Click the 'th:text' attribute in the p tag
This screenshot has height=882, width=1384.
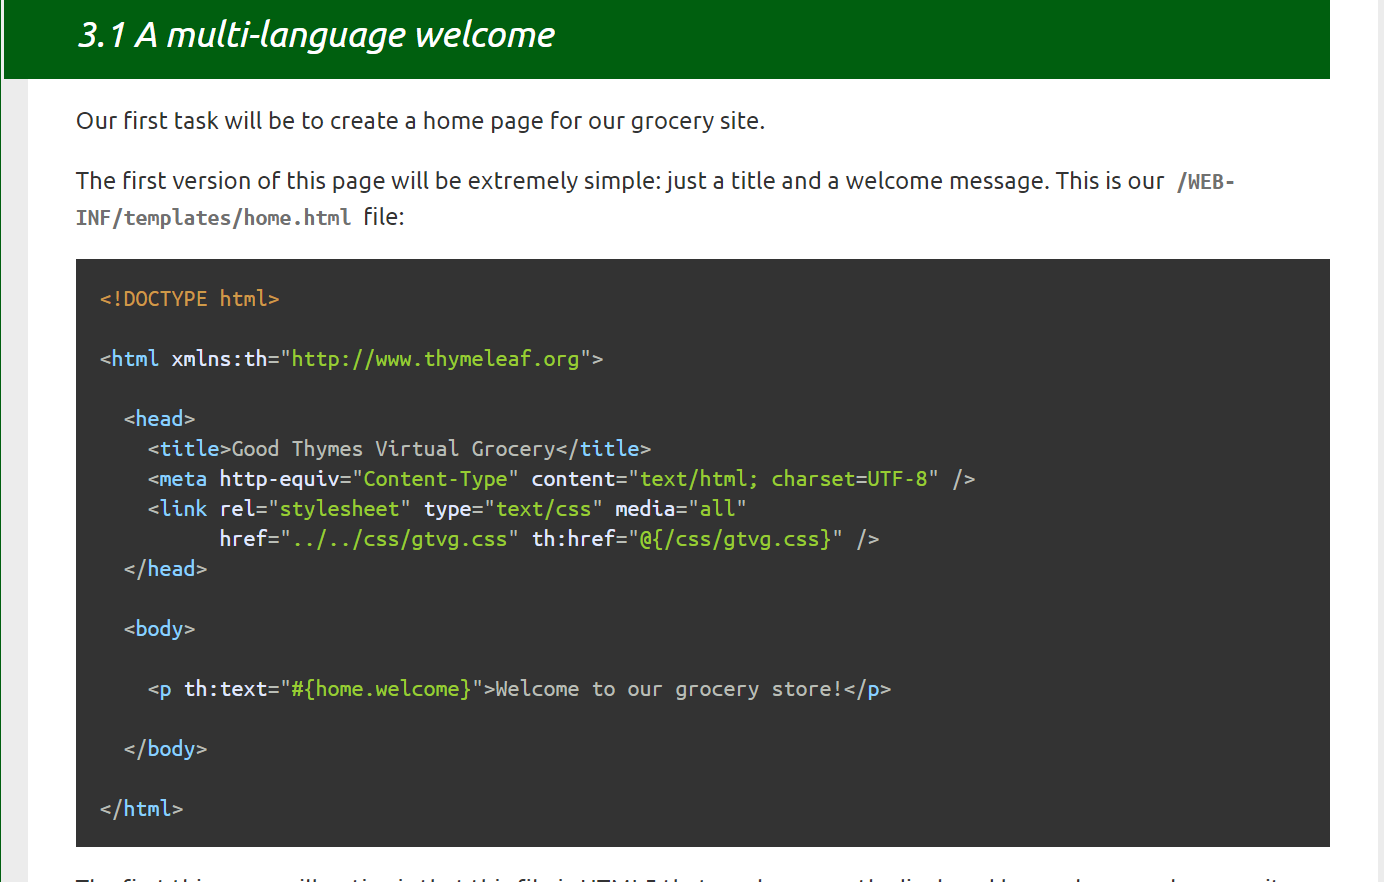coord(225,689)
